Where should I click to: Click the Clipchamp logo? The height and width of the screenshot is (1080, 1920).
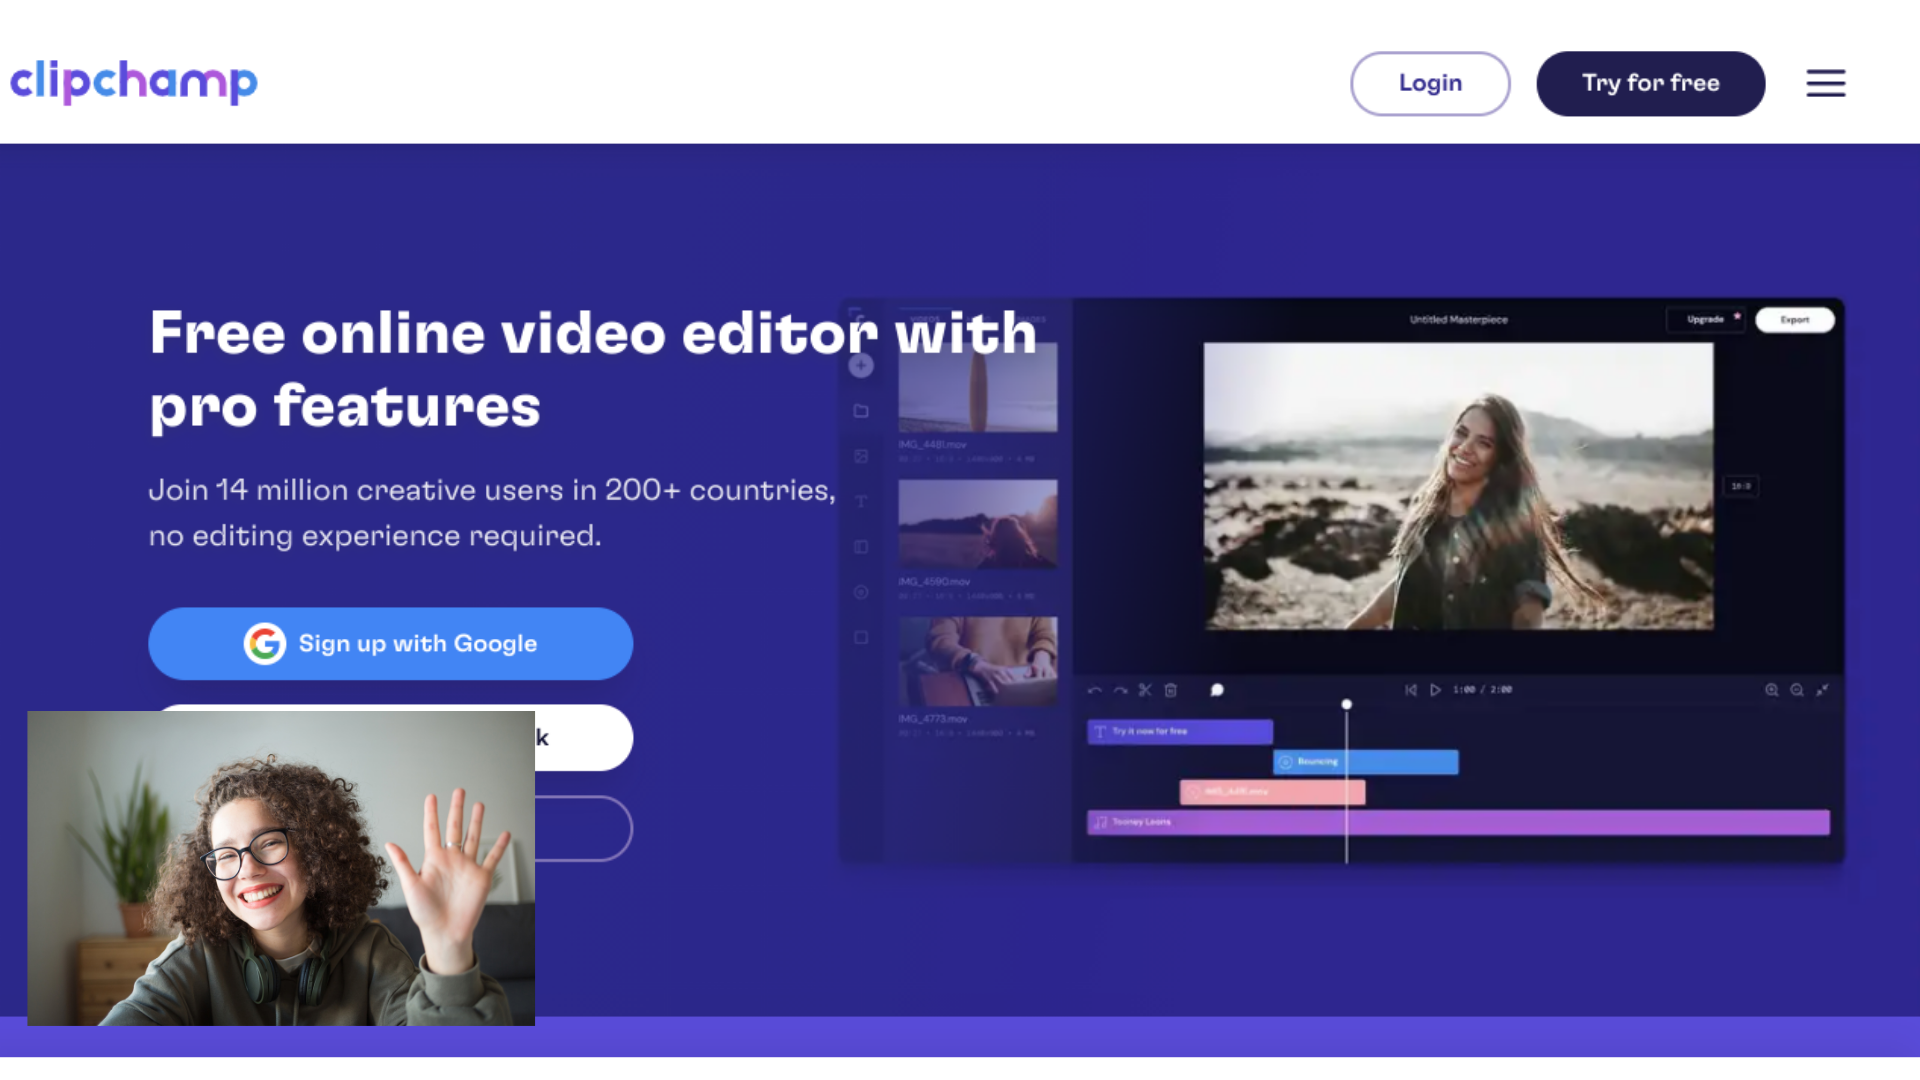[x=134, y=82]
